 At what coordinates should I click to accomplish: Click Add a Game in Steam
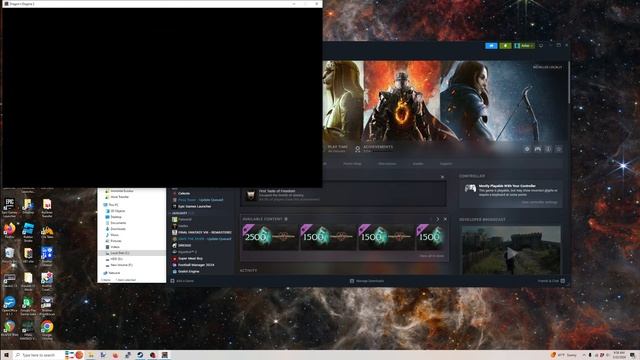point(182,281)
